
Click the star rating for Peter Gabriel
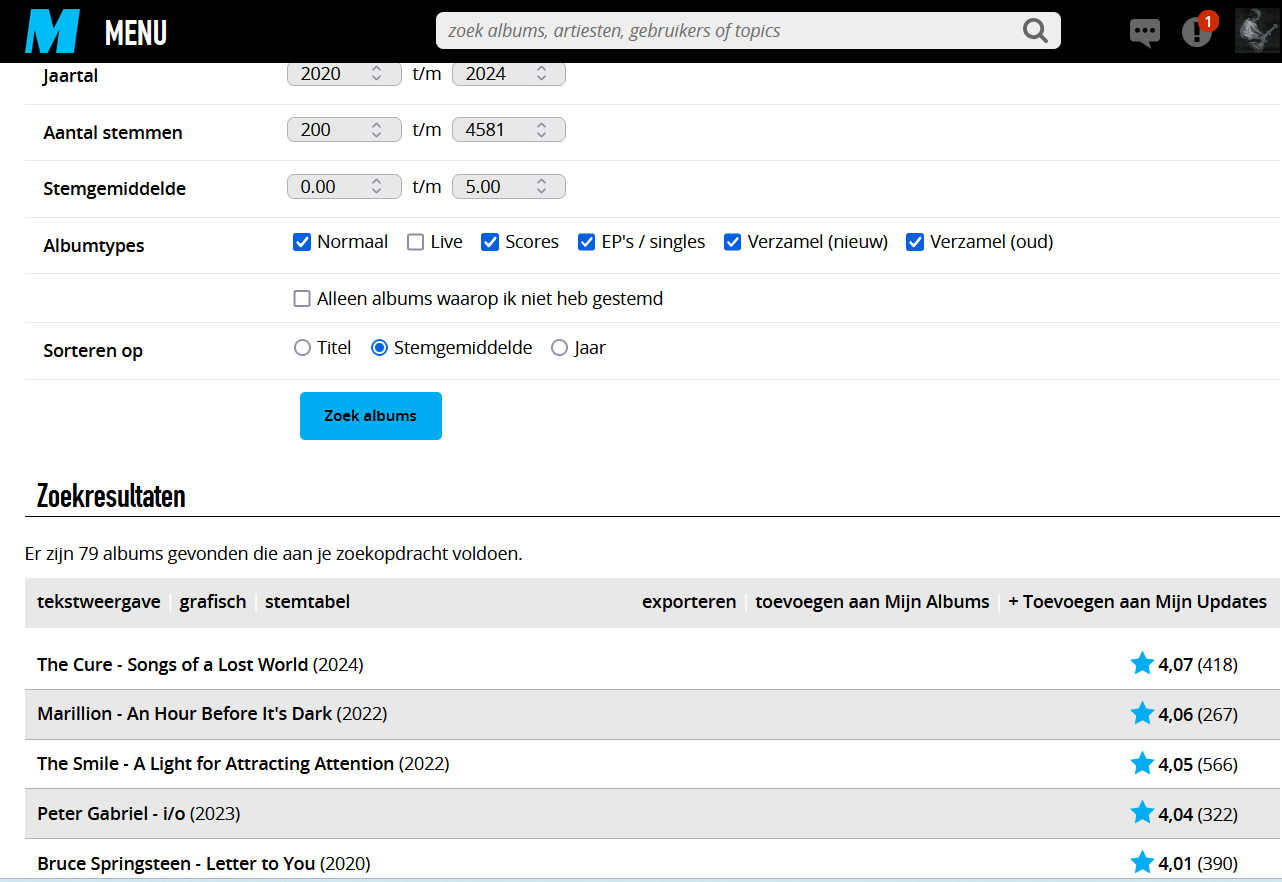tap(1142, 812)
